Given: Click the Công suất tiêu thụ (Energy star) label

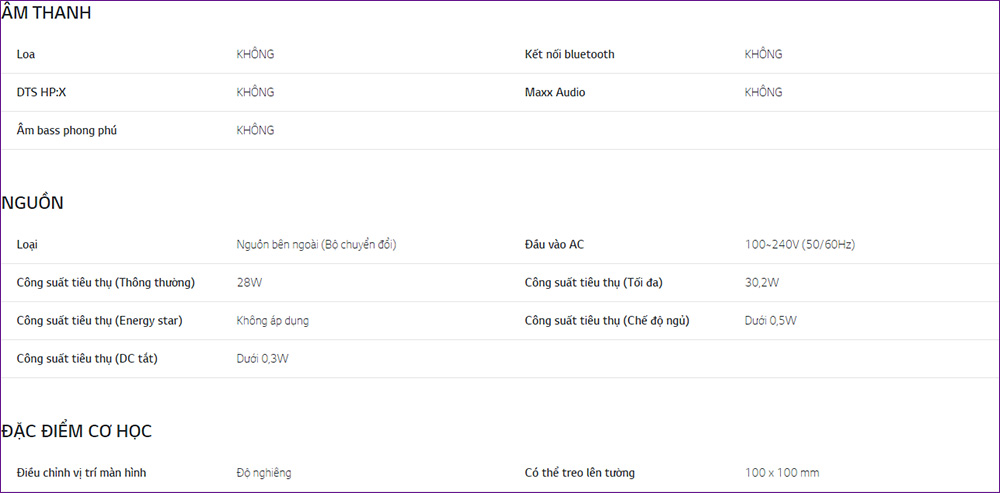Looking at the screenshot, I should click(99, 321).
